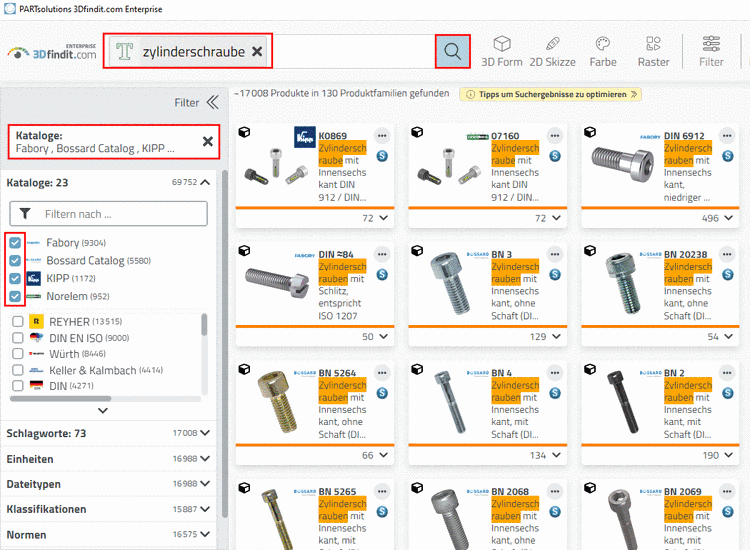Click the filter panel vertical scrollbar
Viewport: 750px width, 550px height.
(225, 344)
